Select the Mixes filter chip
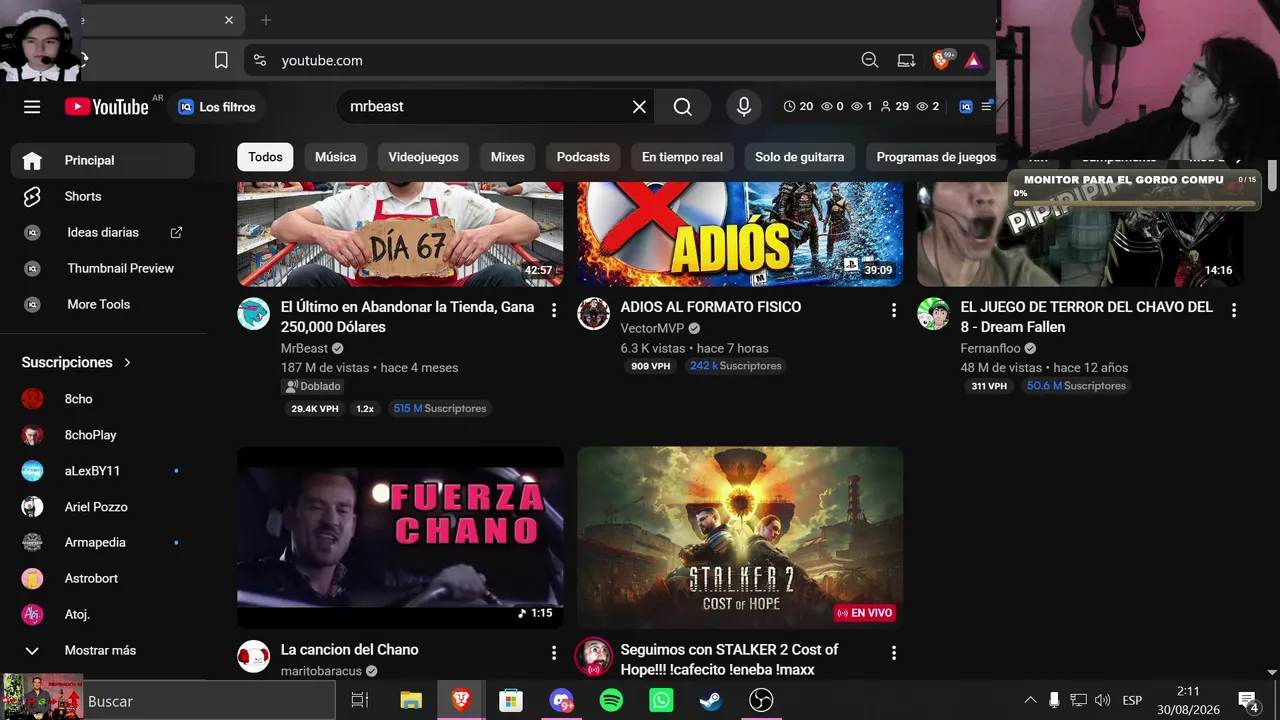 click(x=507, y=157)
